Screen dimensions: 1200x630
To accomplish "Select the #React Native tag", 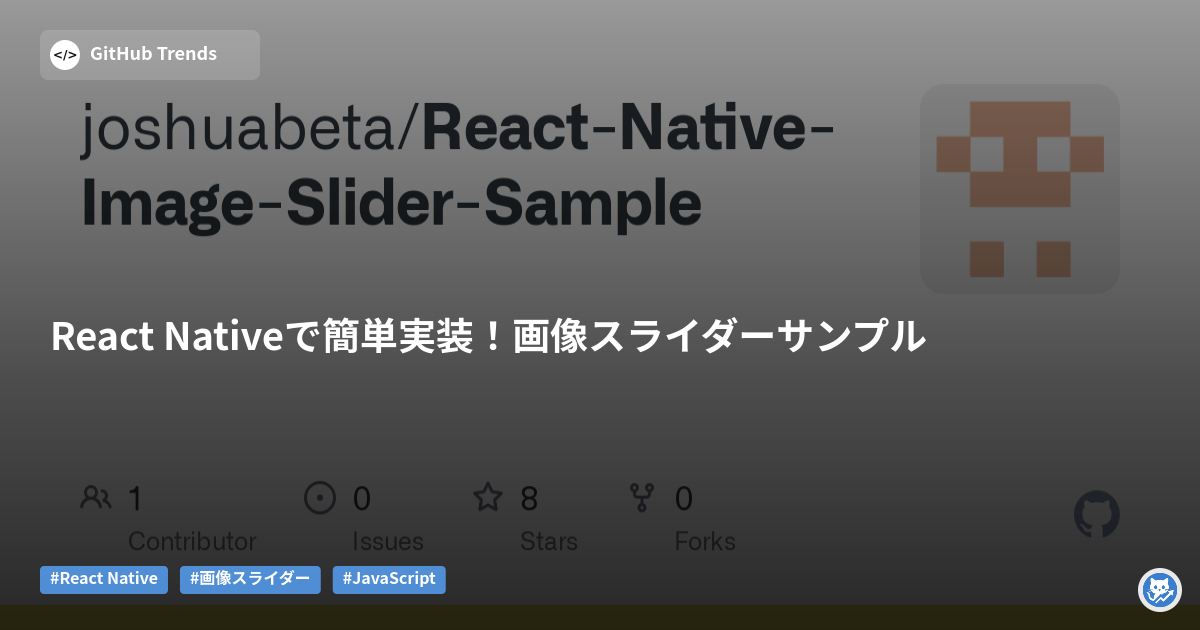I will pyautogui.click(x=104, y=579).
